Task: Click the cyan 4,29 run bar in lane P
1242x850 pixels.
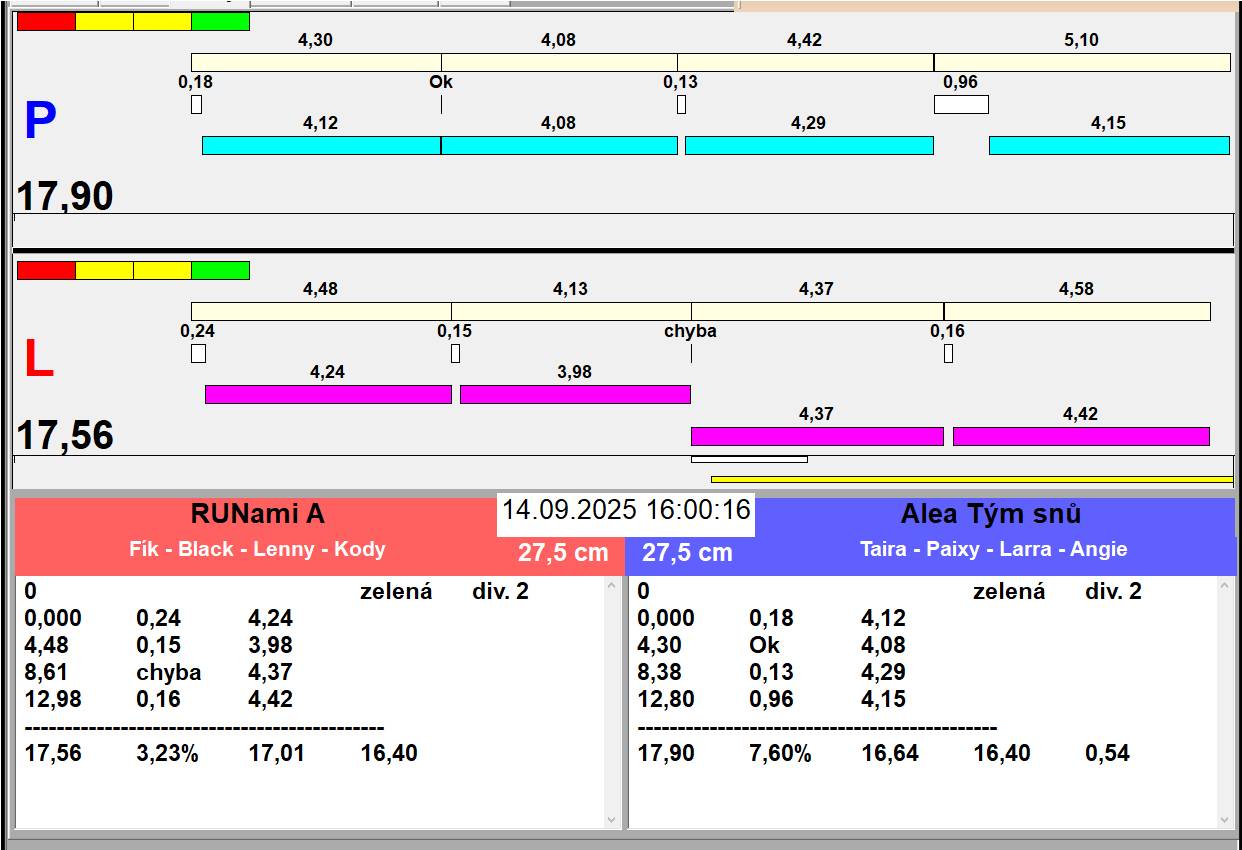Action: [x=808, y=145]
